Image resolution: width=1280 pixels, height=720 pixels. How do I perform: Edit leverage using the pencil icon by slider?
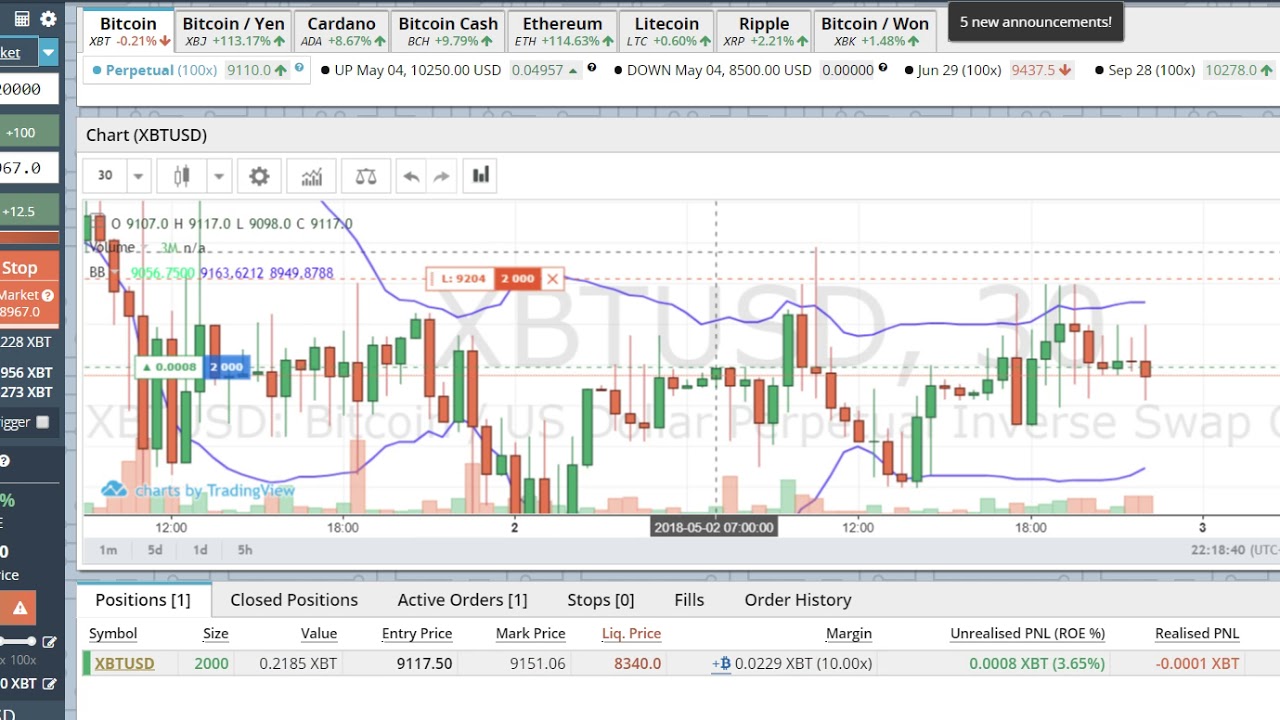click(x=49, y=642)
